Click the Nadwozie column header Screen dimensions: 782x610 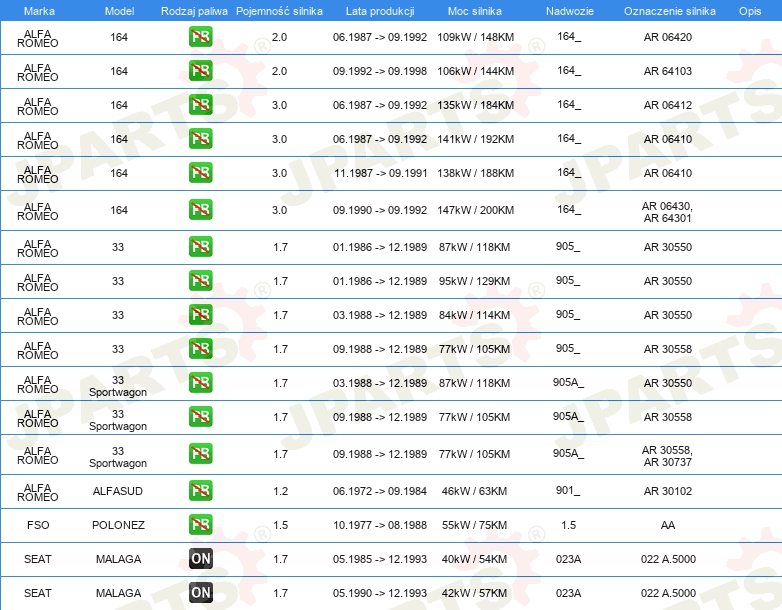click(x=570, y=11)
